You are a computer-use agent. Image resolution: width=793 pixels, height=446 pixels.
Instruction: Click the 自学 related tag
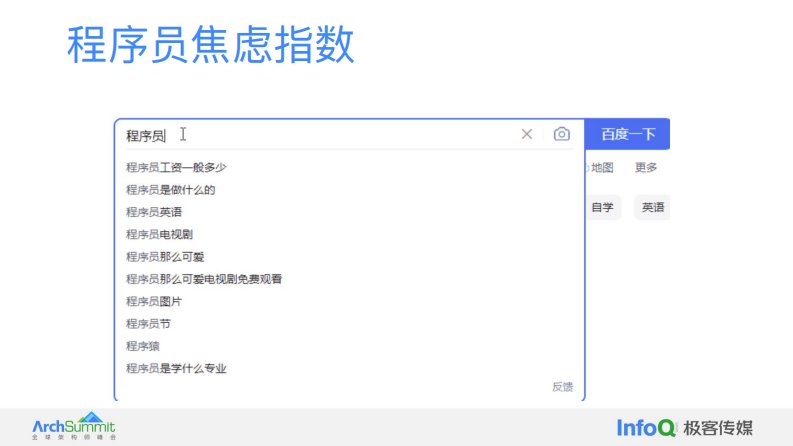click(x=602, y=208)
